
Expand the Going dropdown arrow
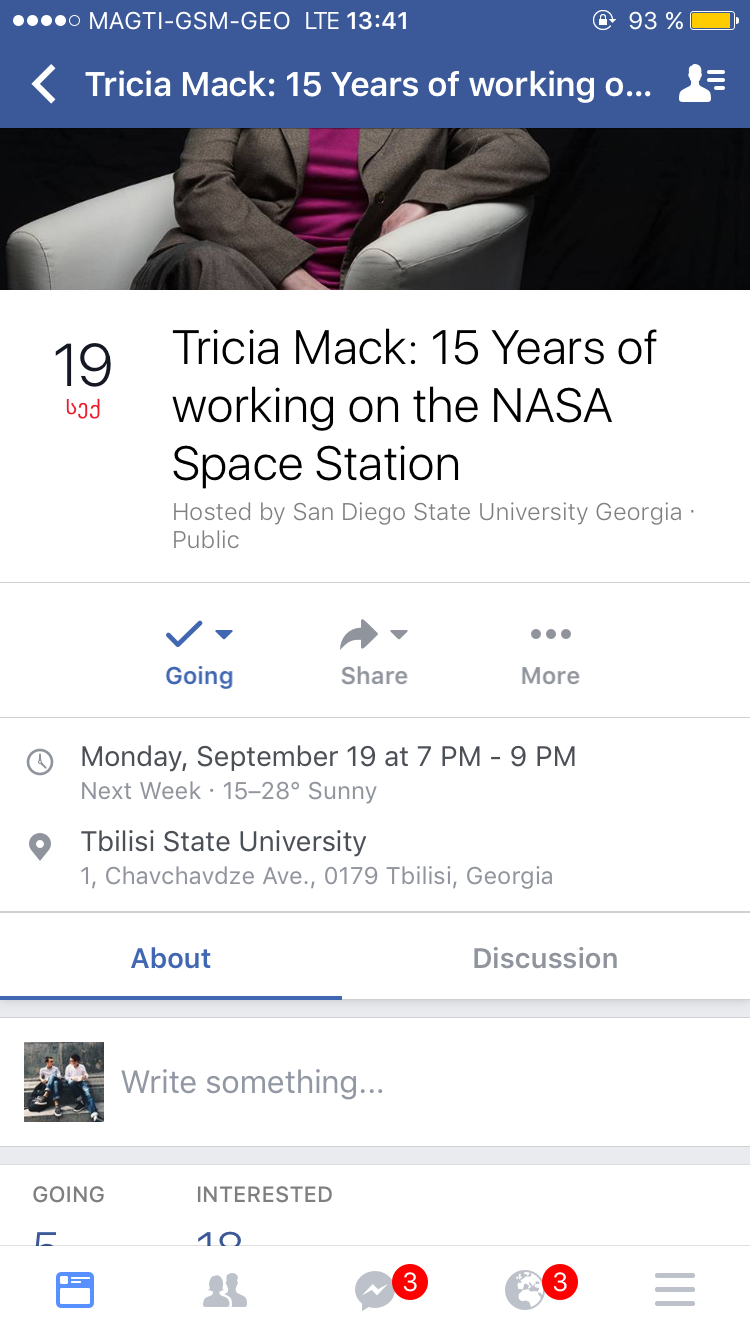[224, 634]
